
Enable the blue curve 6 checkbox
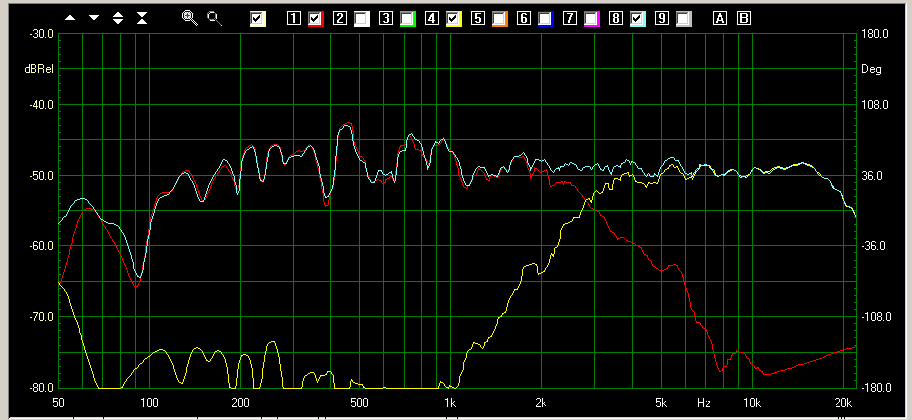pos(546,18)
